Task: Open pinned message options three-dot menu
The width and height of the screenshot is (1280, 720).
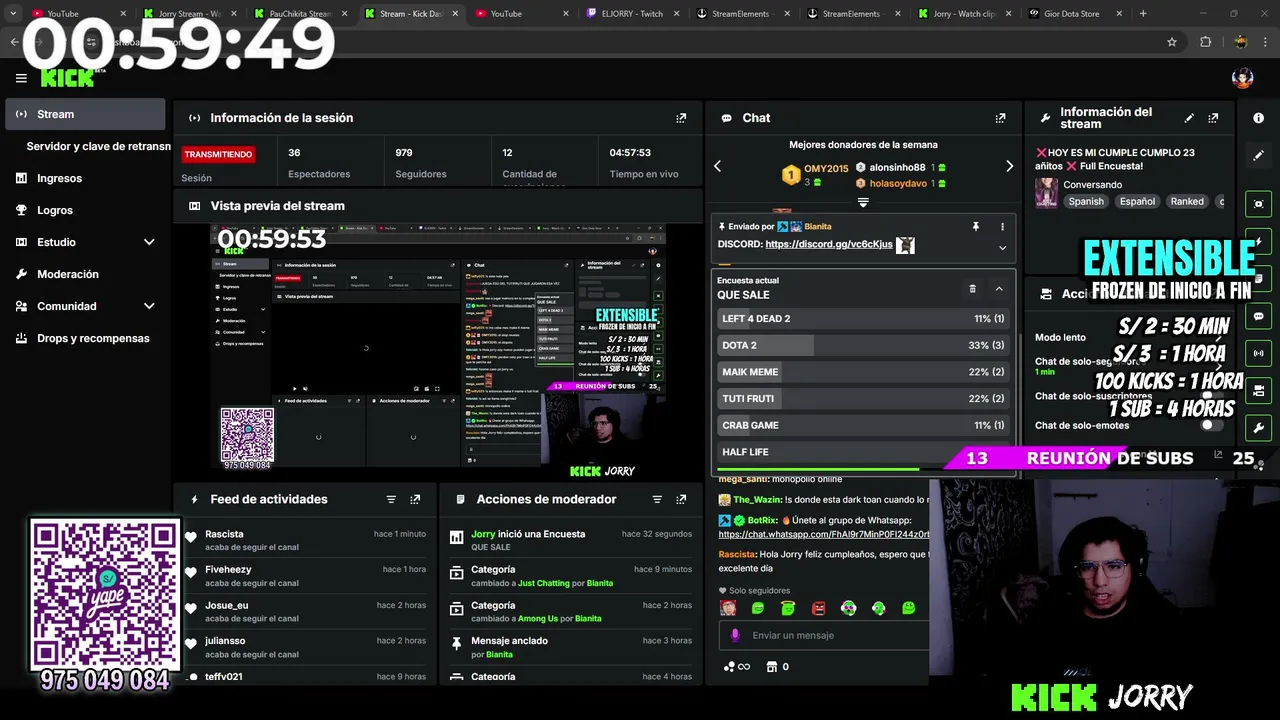Action: 1002,227
